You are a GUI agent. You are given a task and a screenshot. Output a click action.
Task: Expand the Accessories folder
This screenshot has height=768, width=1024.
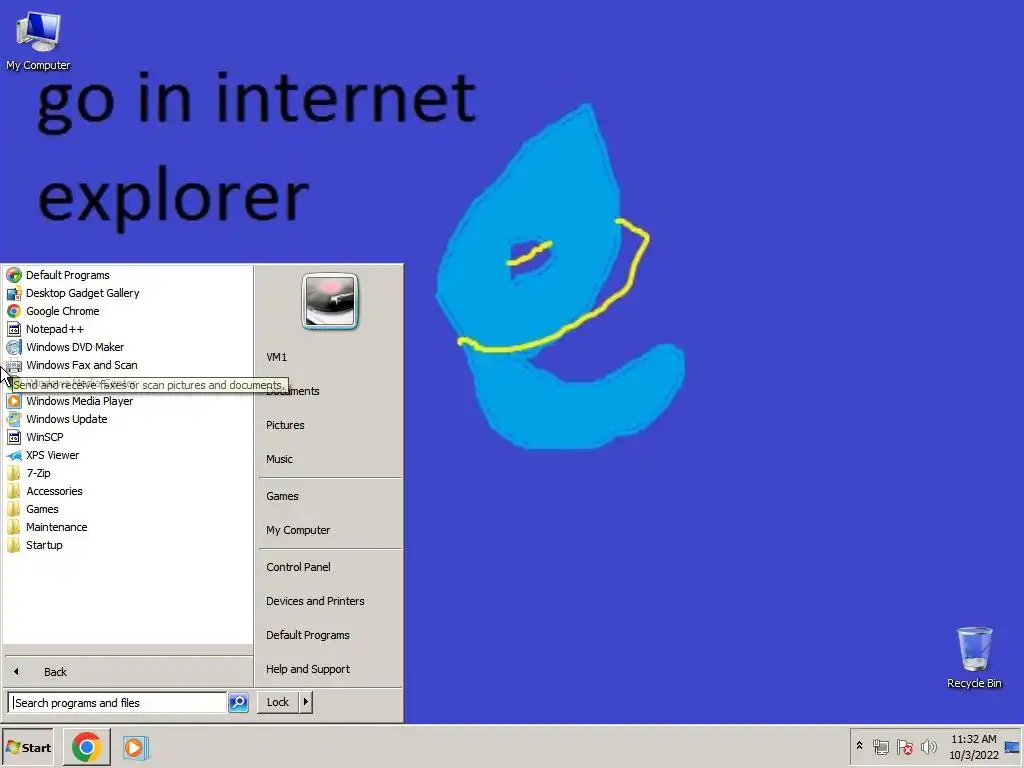[x=127, y=491]
